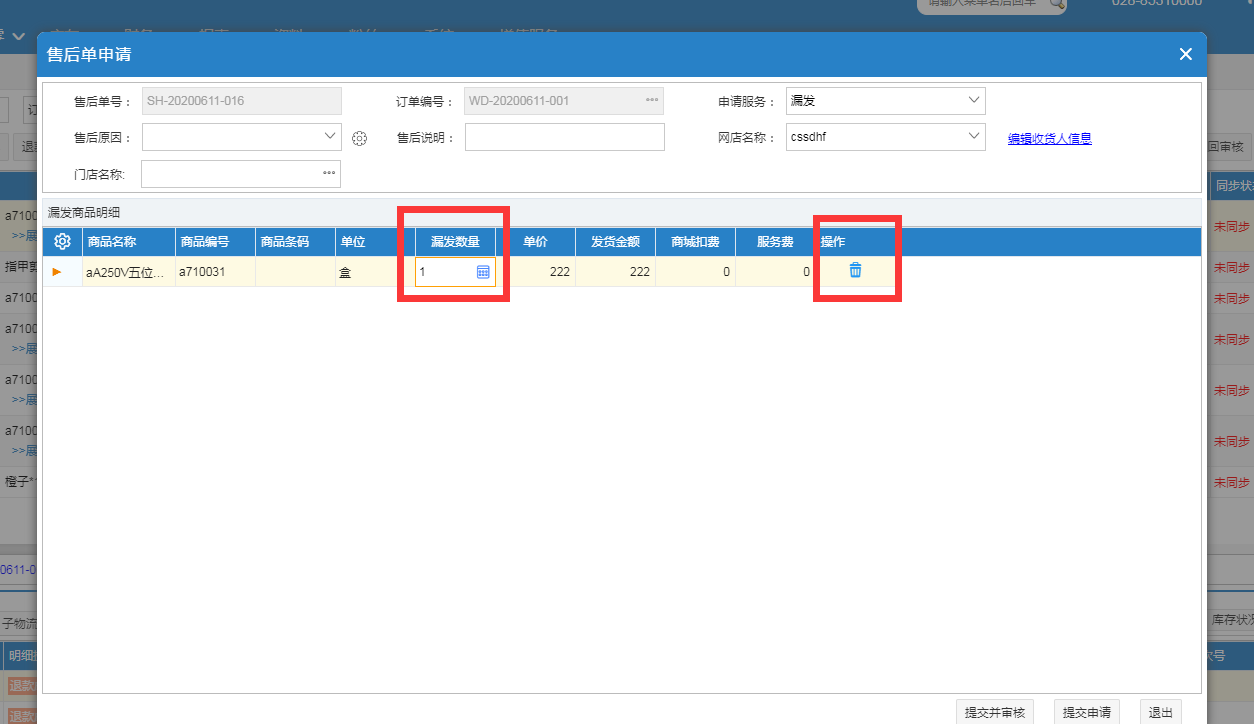1254x724 pixels.
Task: Delete the a710031 product row via trash icon
Action: 855,270
